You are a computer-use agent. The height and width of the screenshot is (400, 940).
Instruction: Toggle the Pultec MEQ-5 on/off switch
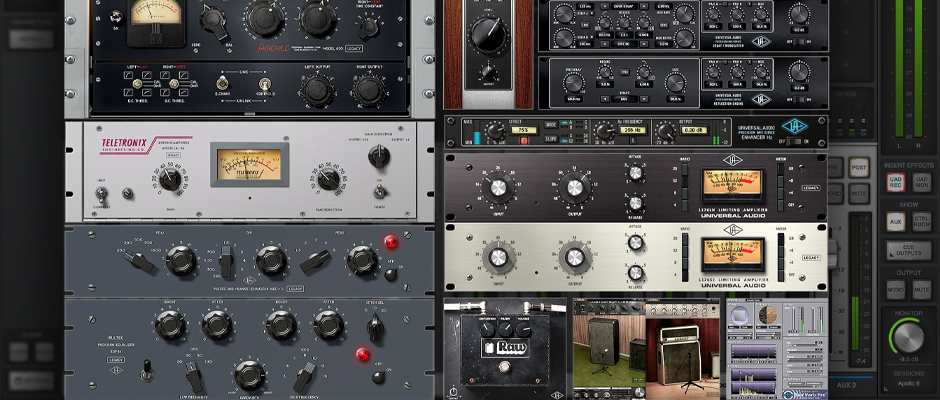pos(390,274)
